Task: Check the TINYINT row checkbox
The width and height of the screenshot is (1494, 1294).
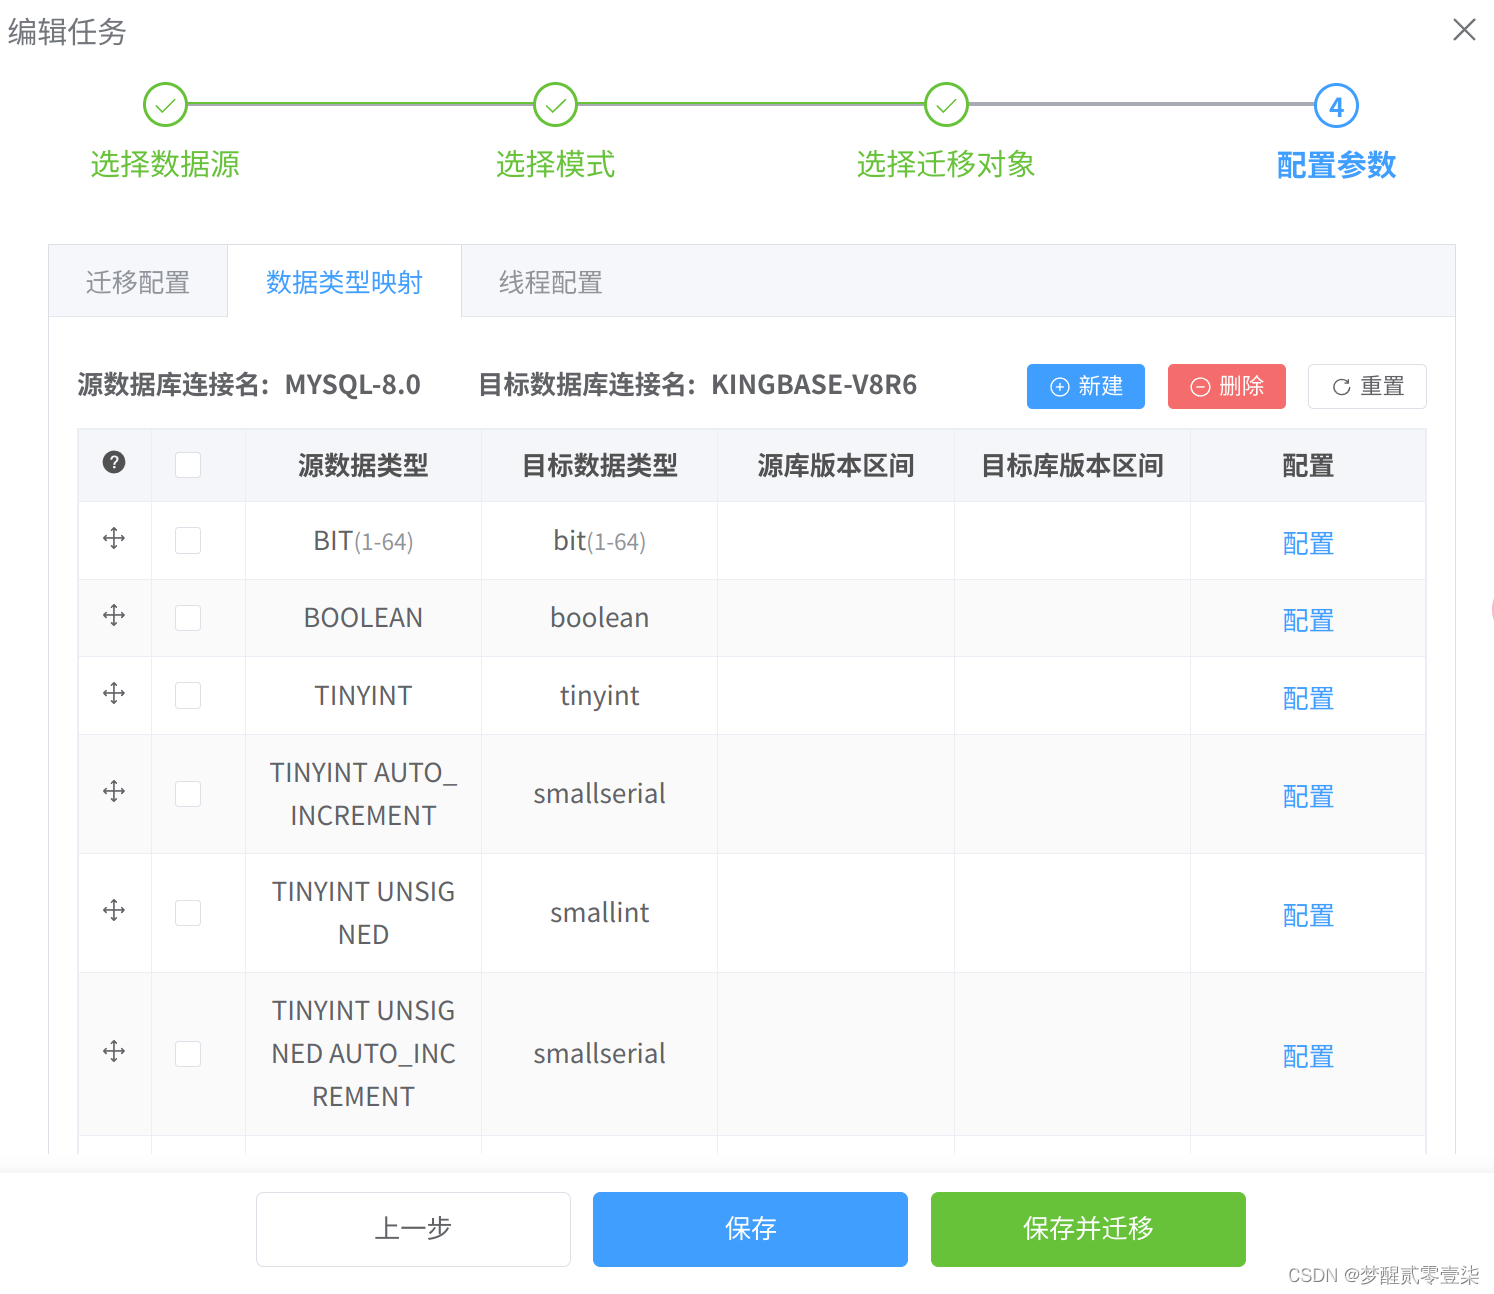Action: (188, 696)
